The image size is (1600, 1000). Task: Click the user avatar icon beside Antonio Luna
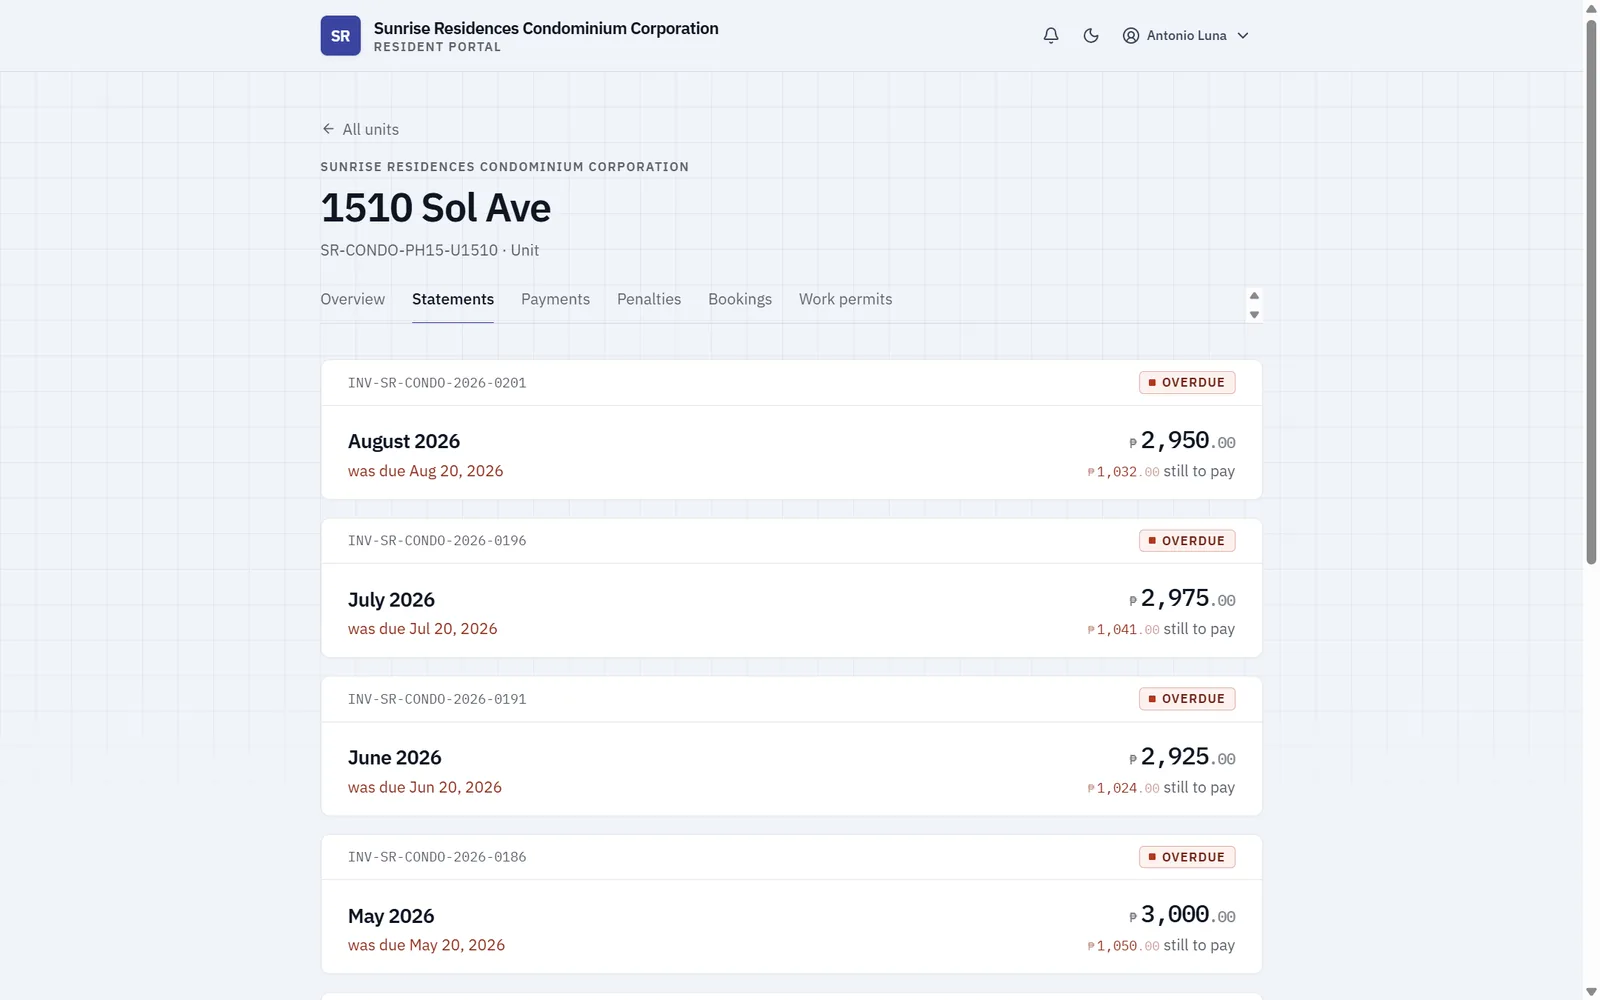[x=1131, y=35]
